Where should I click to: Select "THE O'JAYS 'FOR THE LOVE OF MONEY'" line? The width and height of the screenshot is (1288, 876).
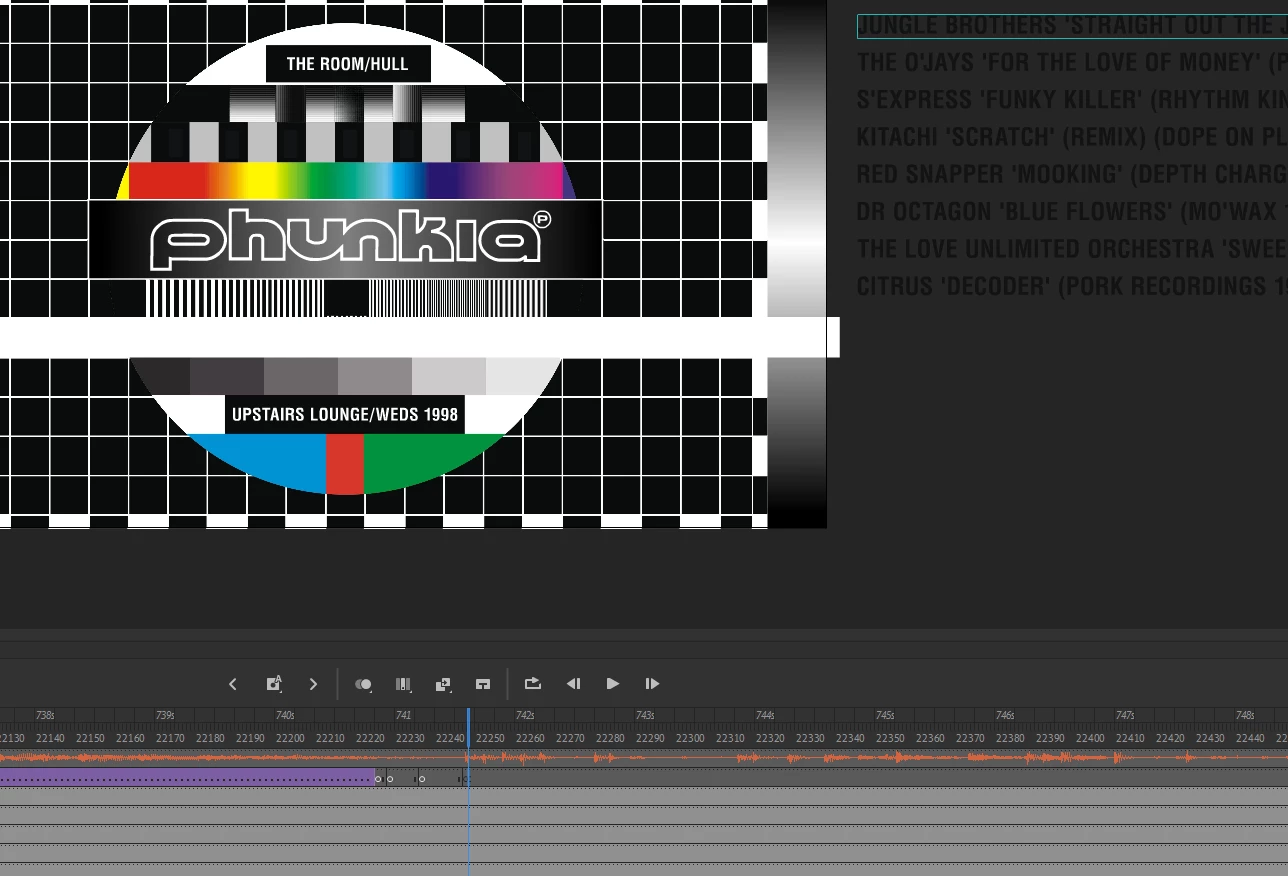point(1072,63)
